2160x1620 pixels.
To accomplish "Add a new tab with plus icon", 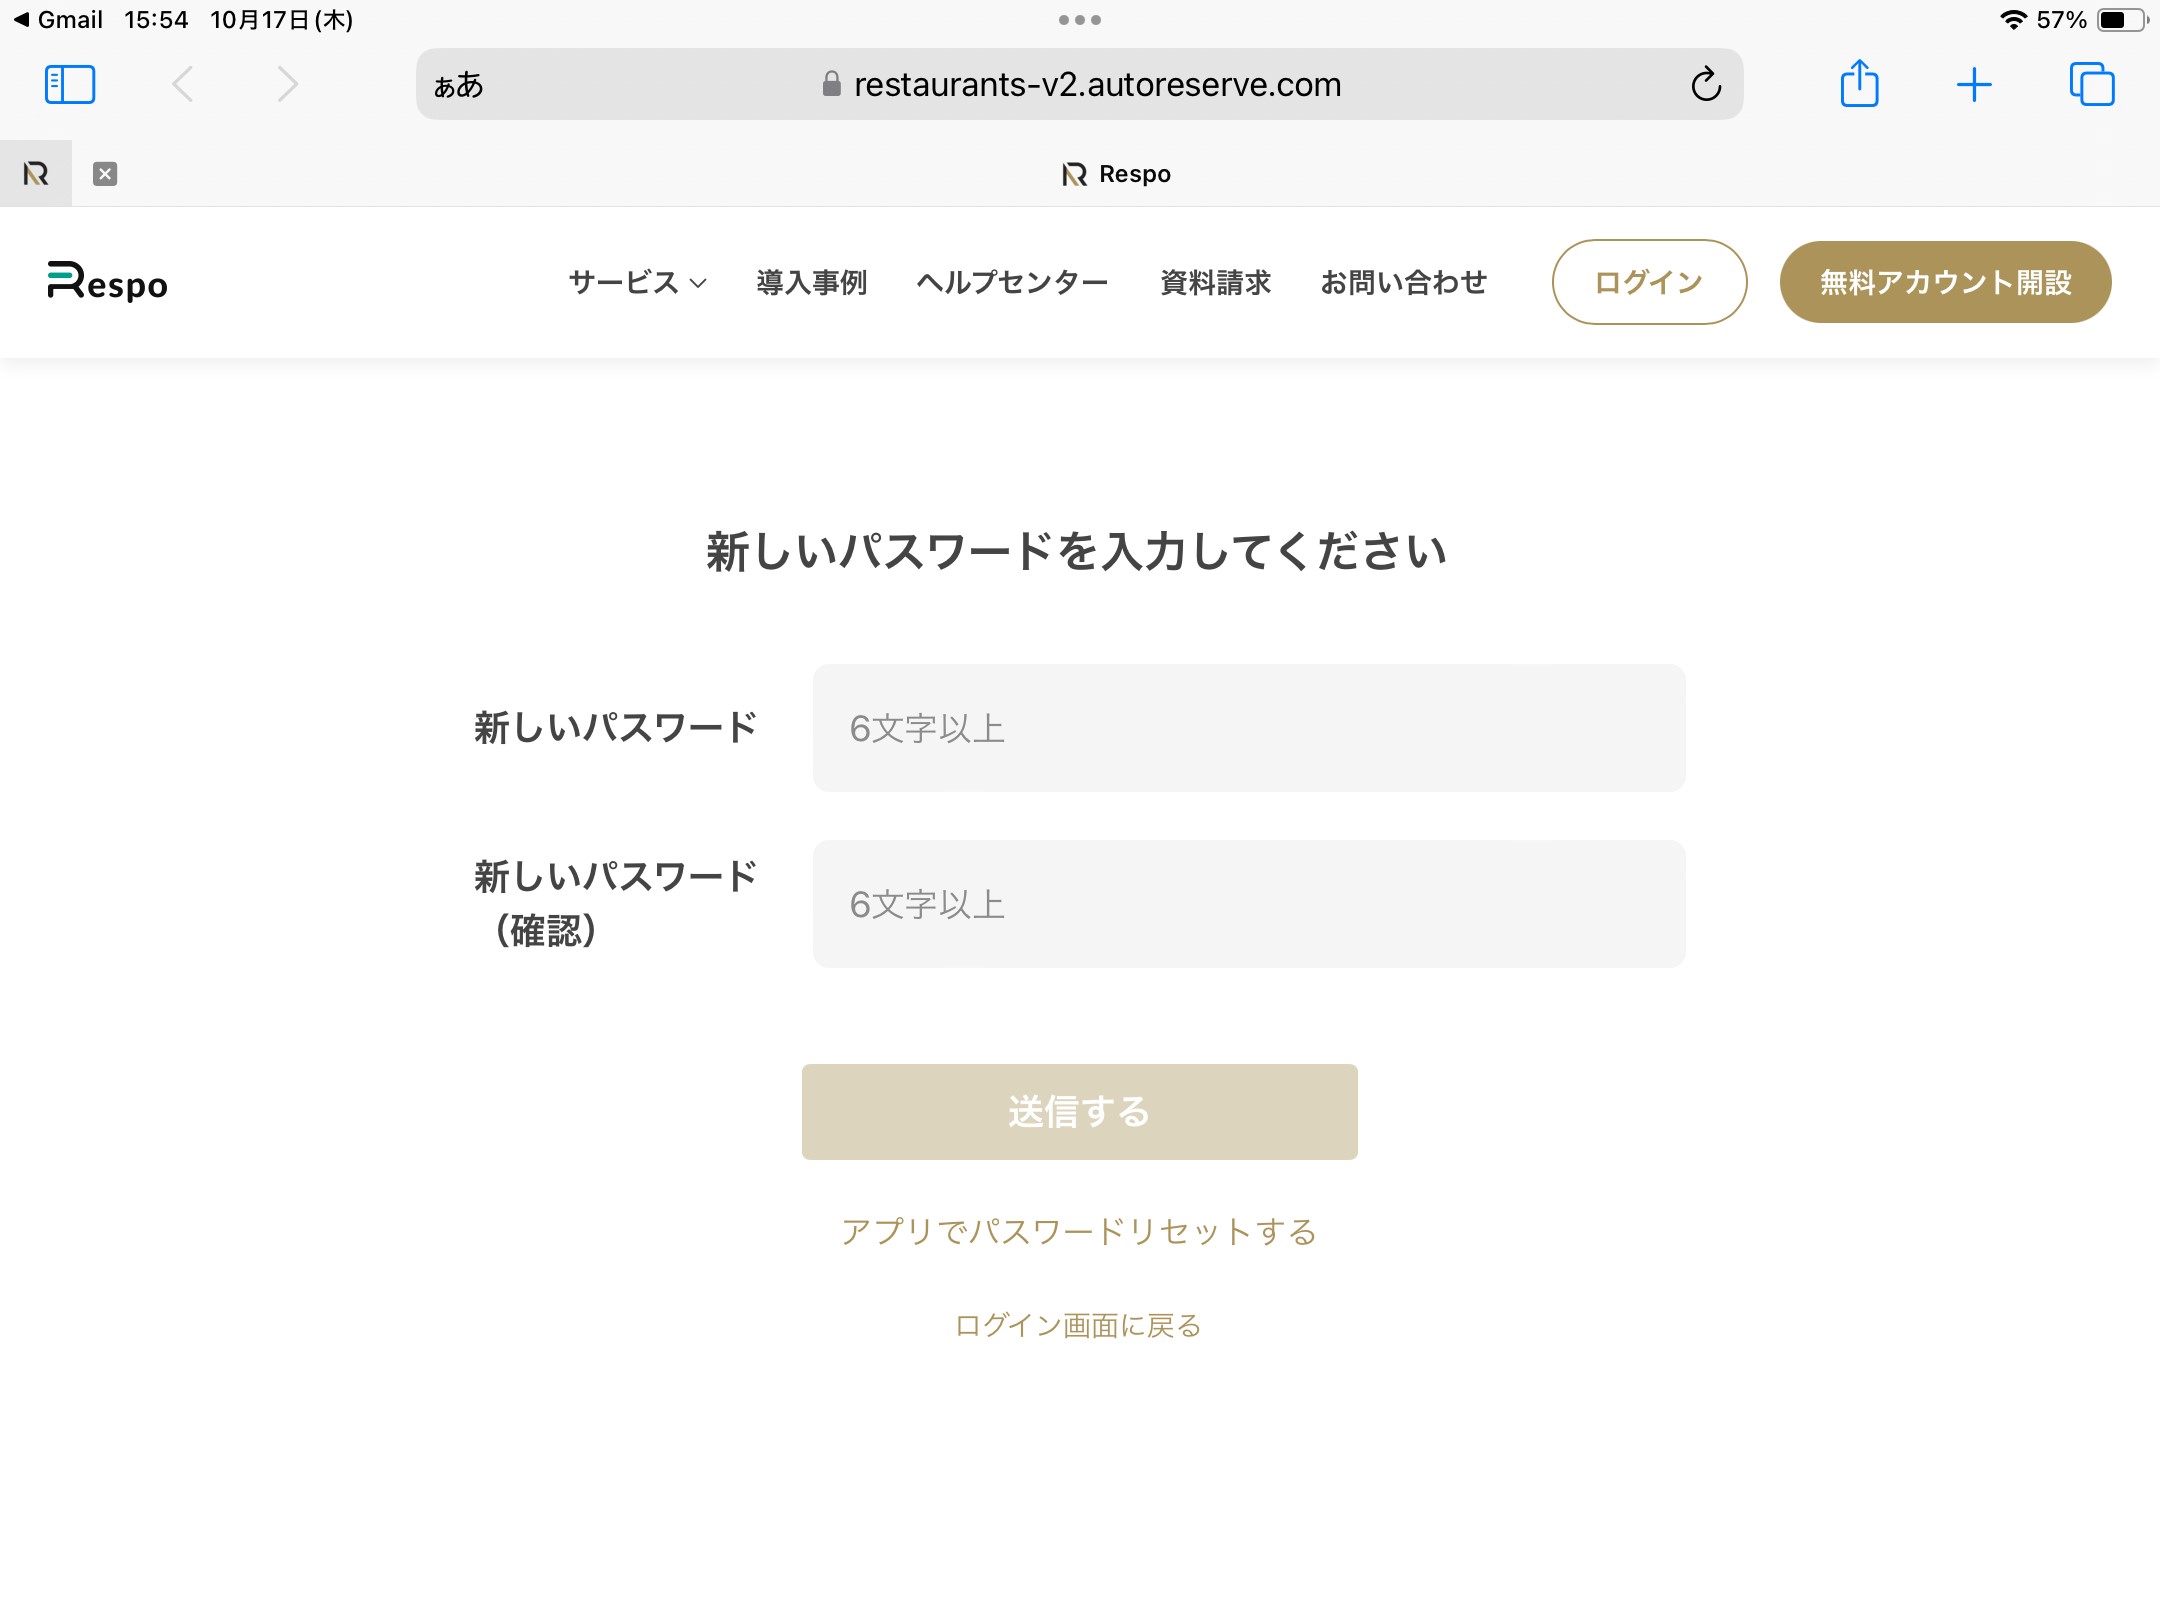I will (1974, 85).
